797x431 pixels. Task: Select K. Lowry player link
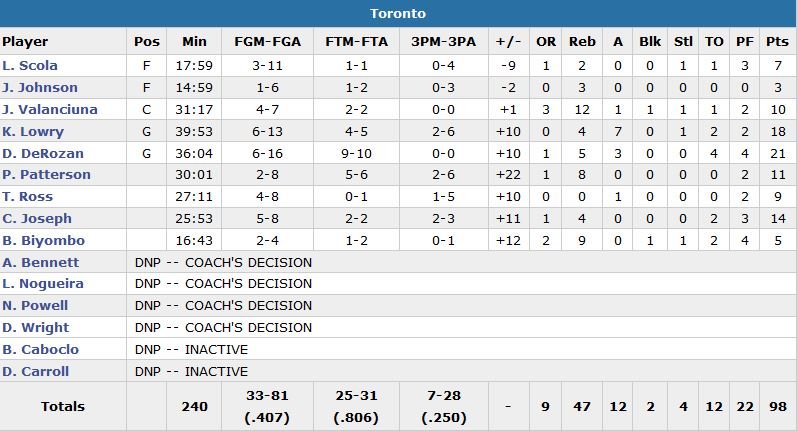33,131
